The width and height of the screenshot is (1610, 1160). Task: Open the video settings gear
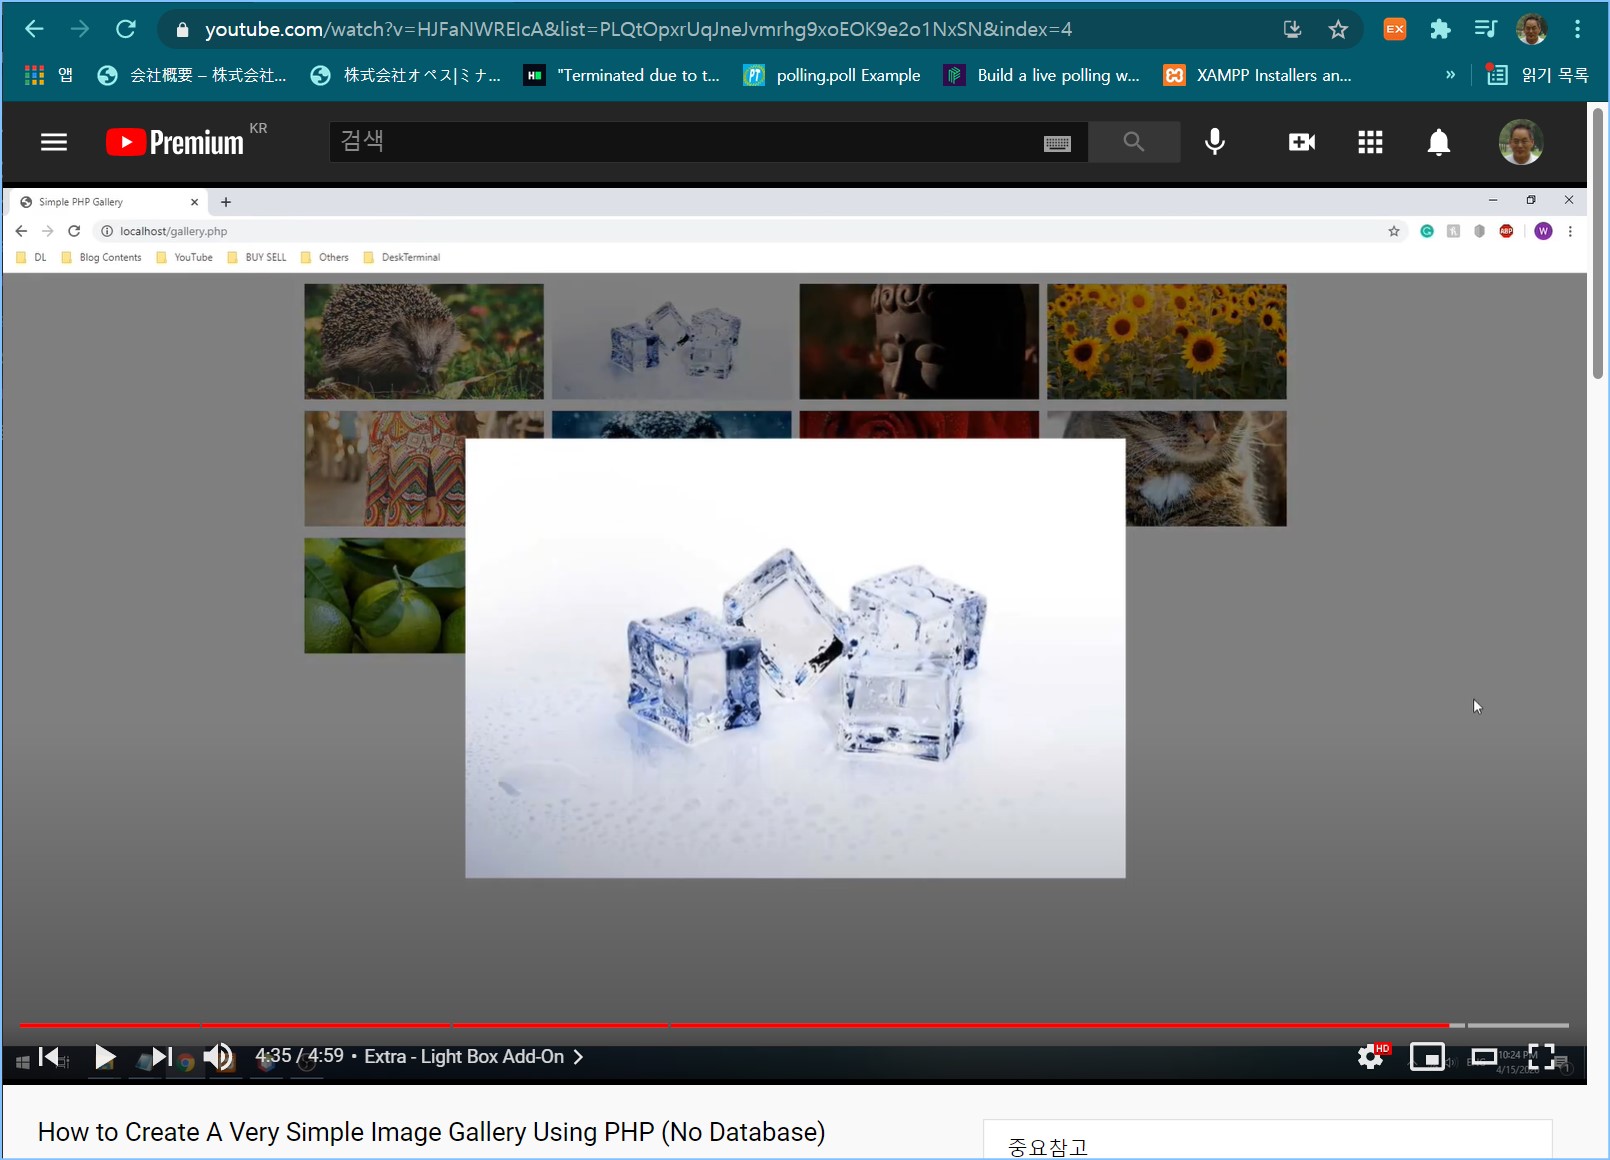click(1370, 1056)
